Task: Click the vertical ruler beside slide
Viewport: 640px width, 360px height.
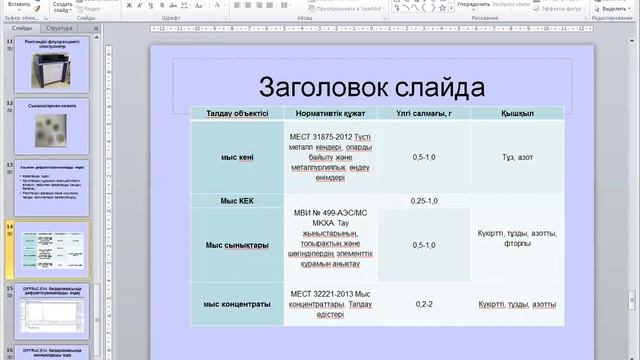Action: coord(109,202)
